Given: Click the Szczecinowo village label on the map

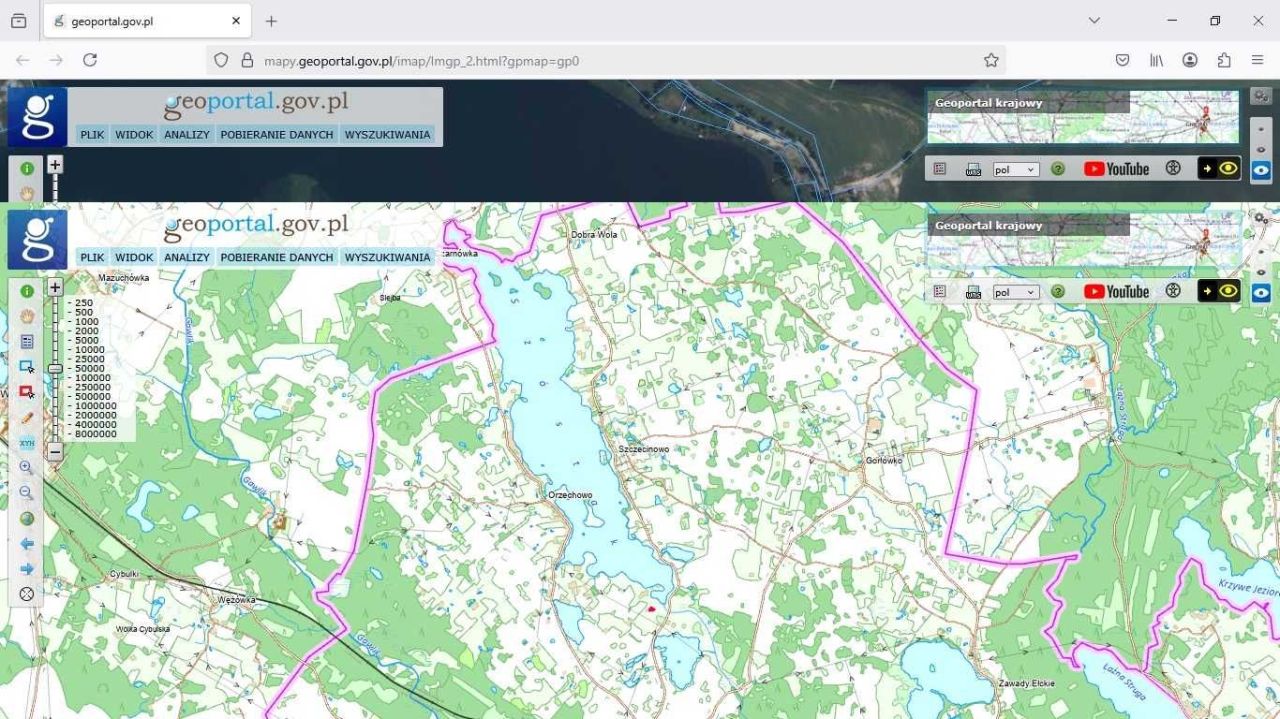Looking at the screenshot, I should (644, 449).
